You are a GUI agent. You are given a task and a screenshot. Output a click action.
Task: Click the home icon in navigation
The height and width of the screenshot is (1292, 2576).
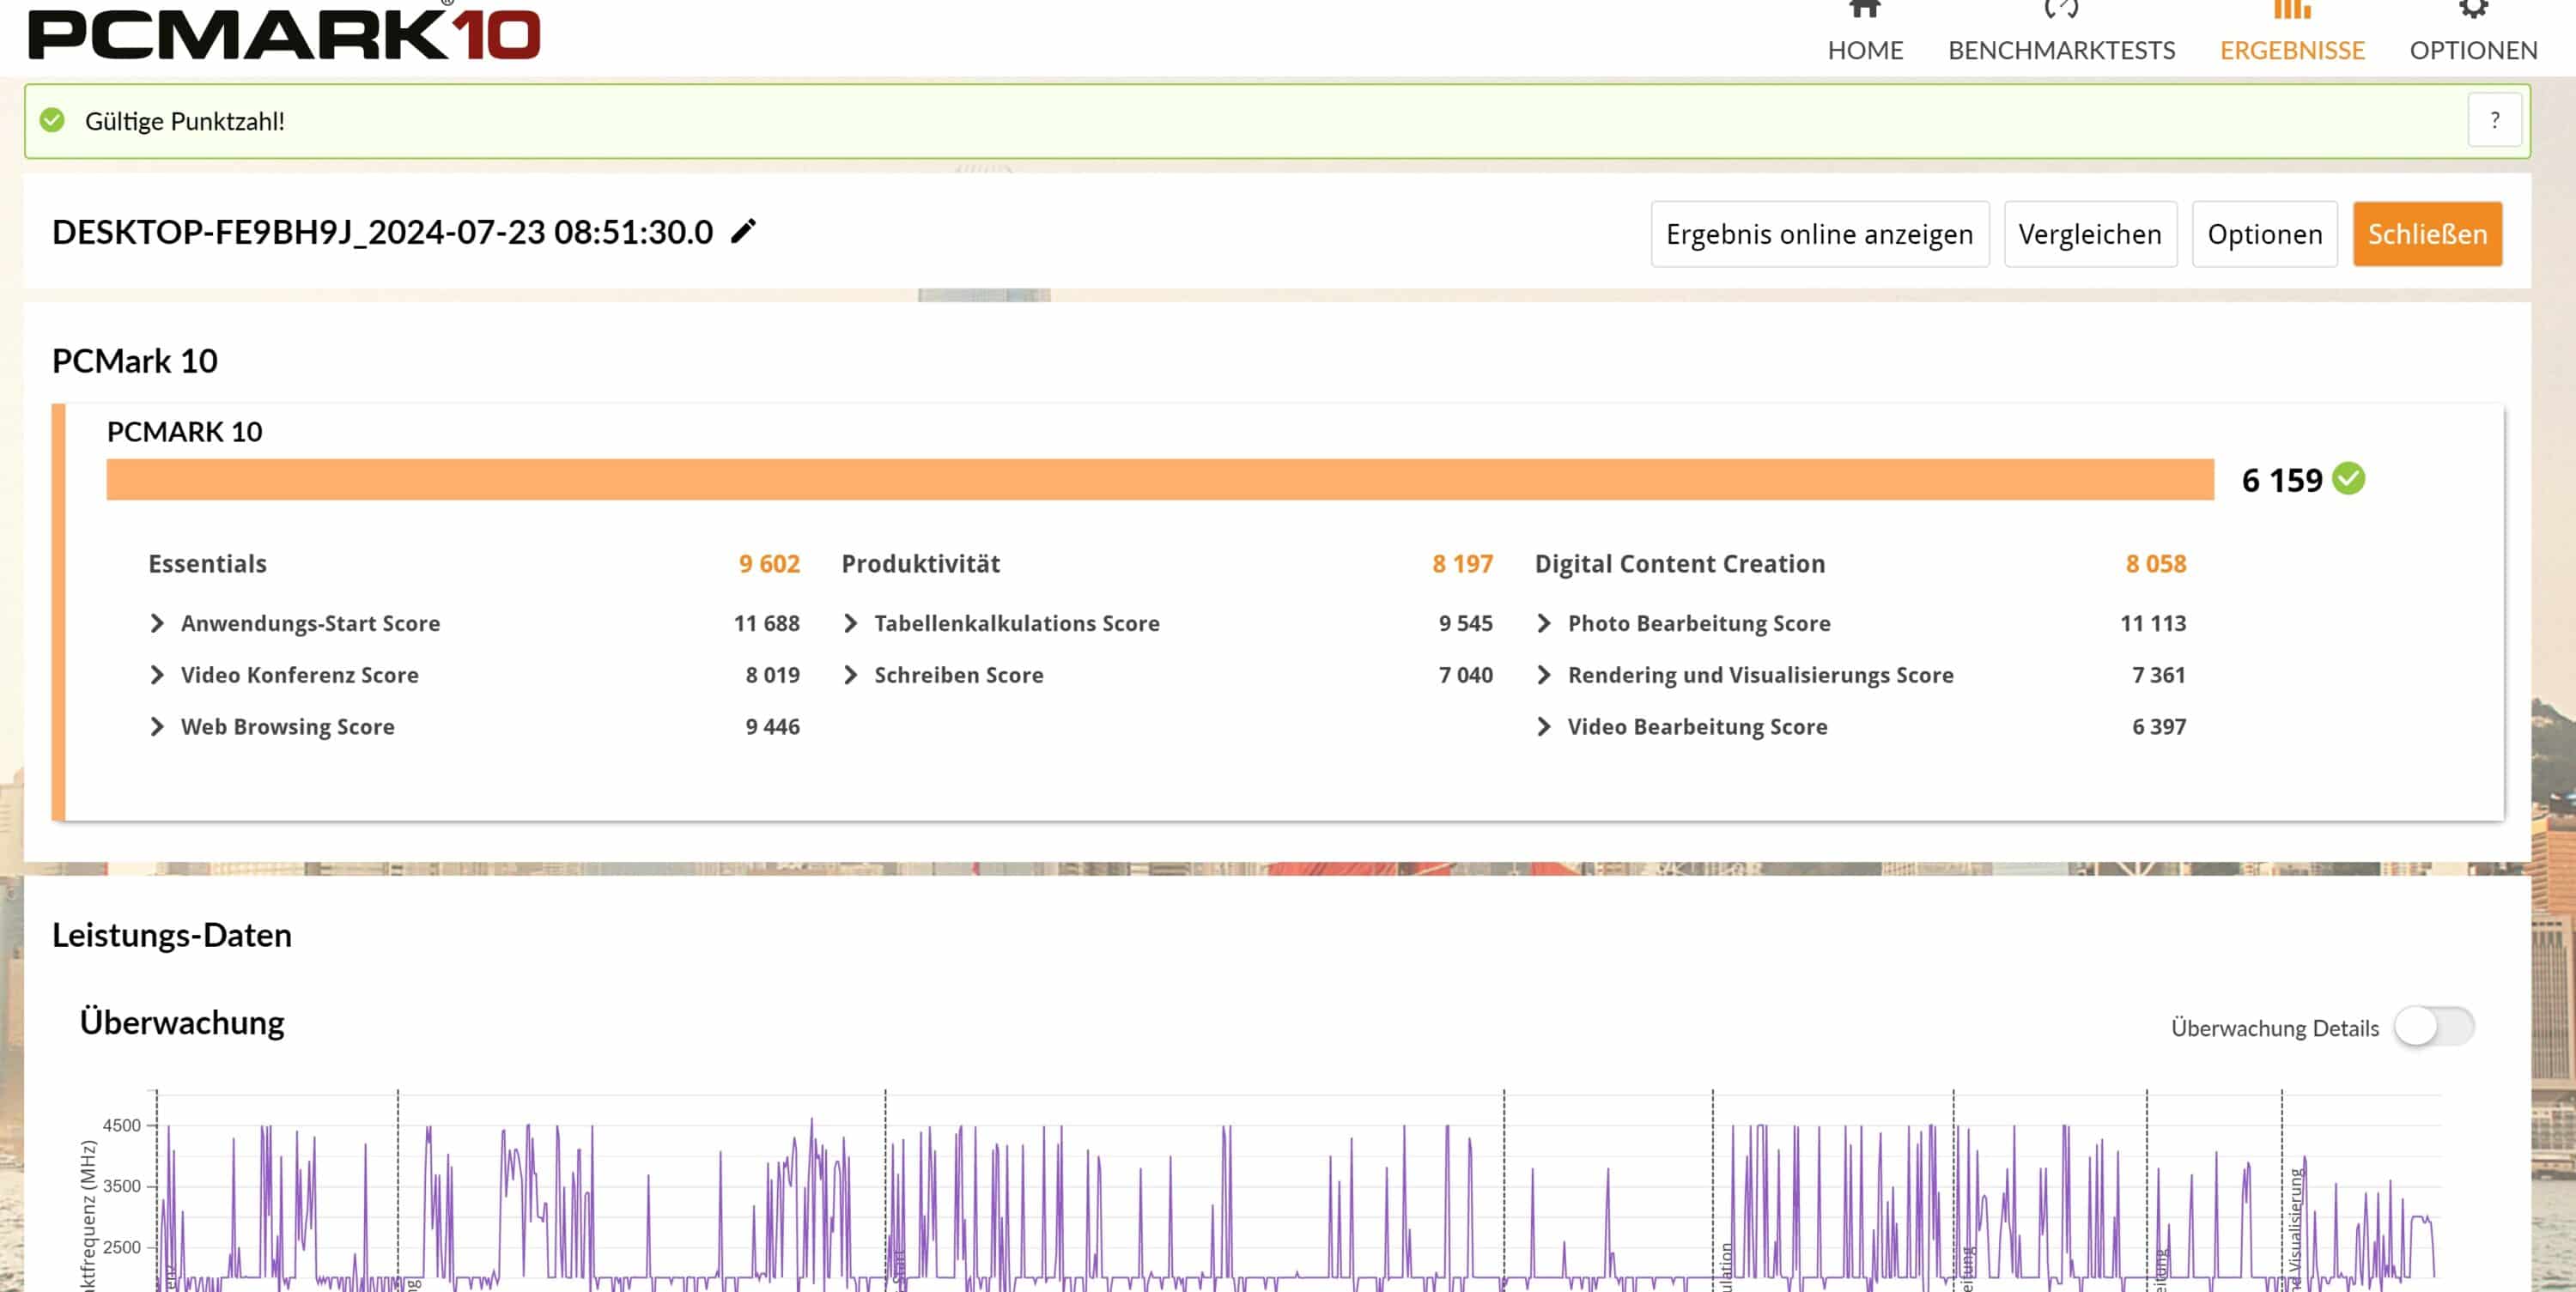pos(1865,9)
